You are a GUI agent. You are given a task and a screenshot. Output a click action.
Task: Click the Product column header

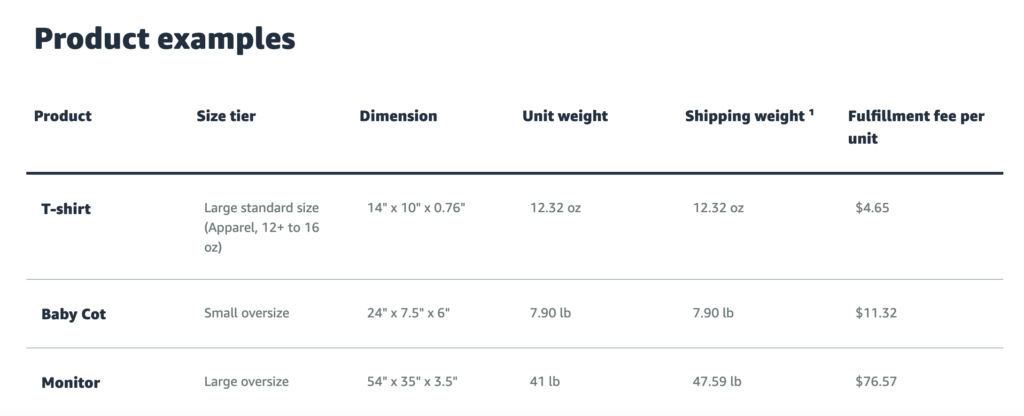[63, 116]
